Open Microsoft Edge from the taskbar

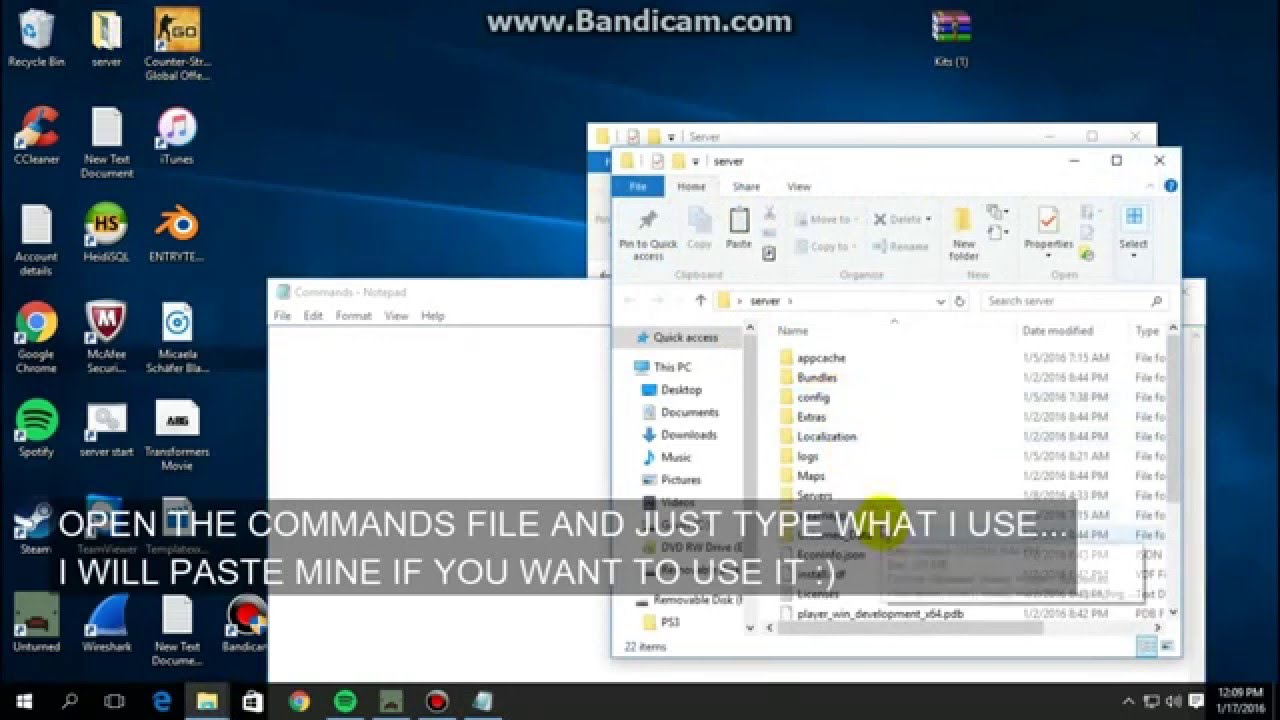(160, 702)
